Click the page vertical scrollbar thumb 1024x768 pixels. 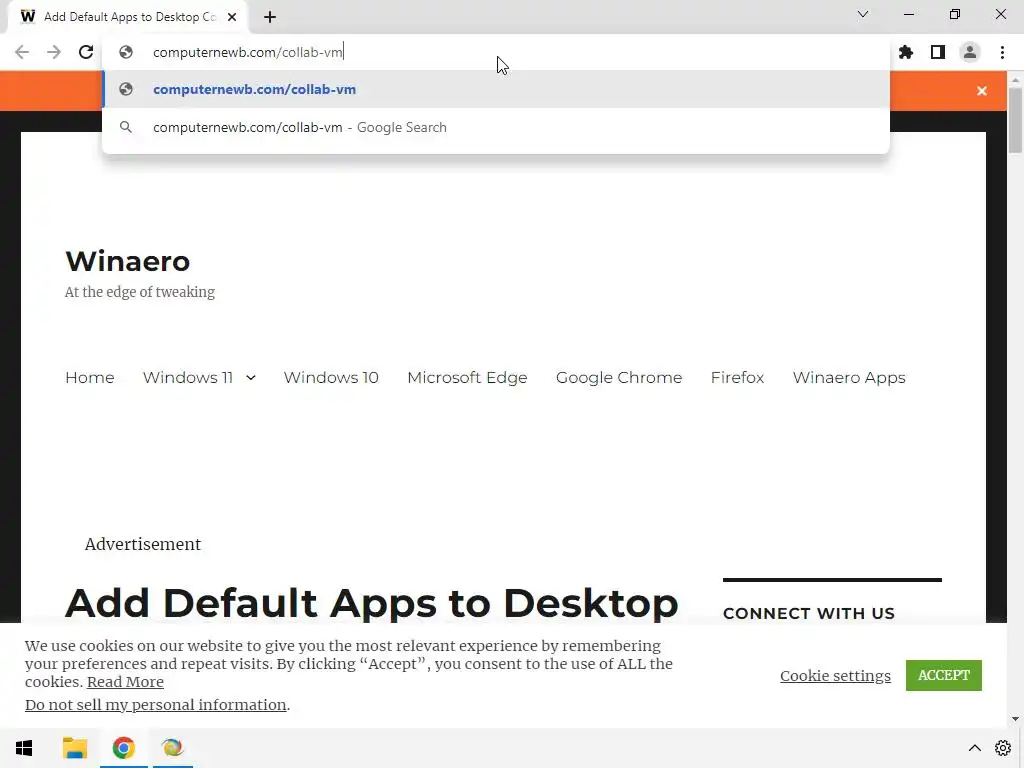(1015, 120)
